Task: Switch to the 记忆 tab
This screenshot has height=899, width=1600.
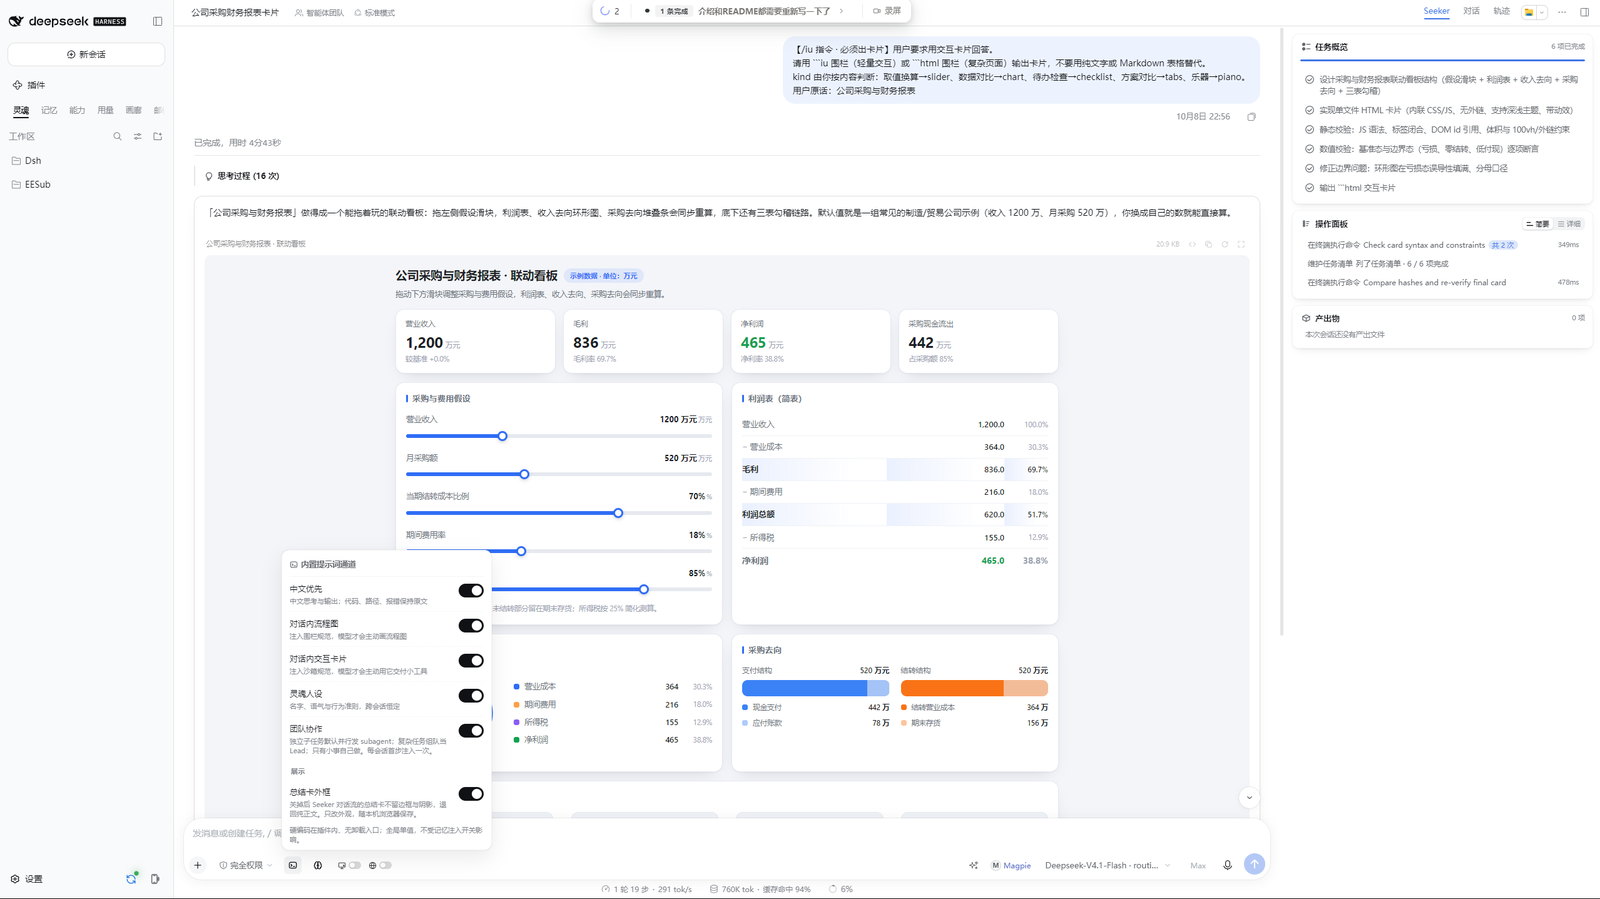Action: pos(49,110)
